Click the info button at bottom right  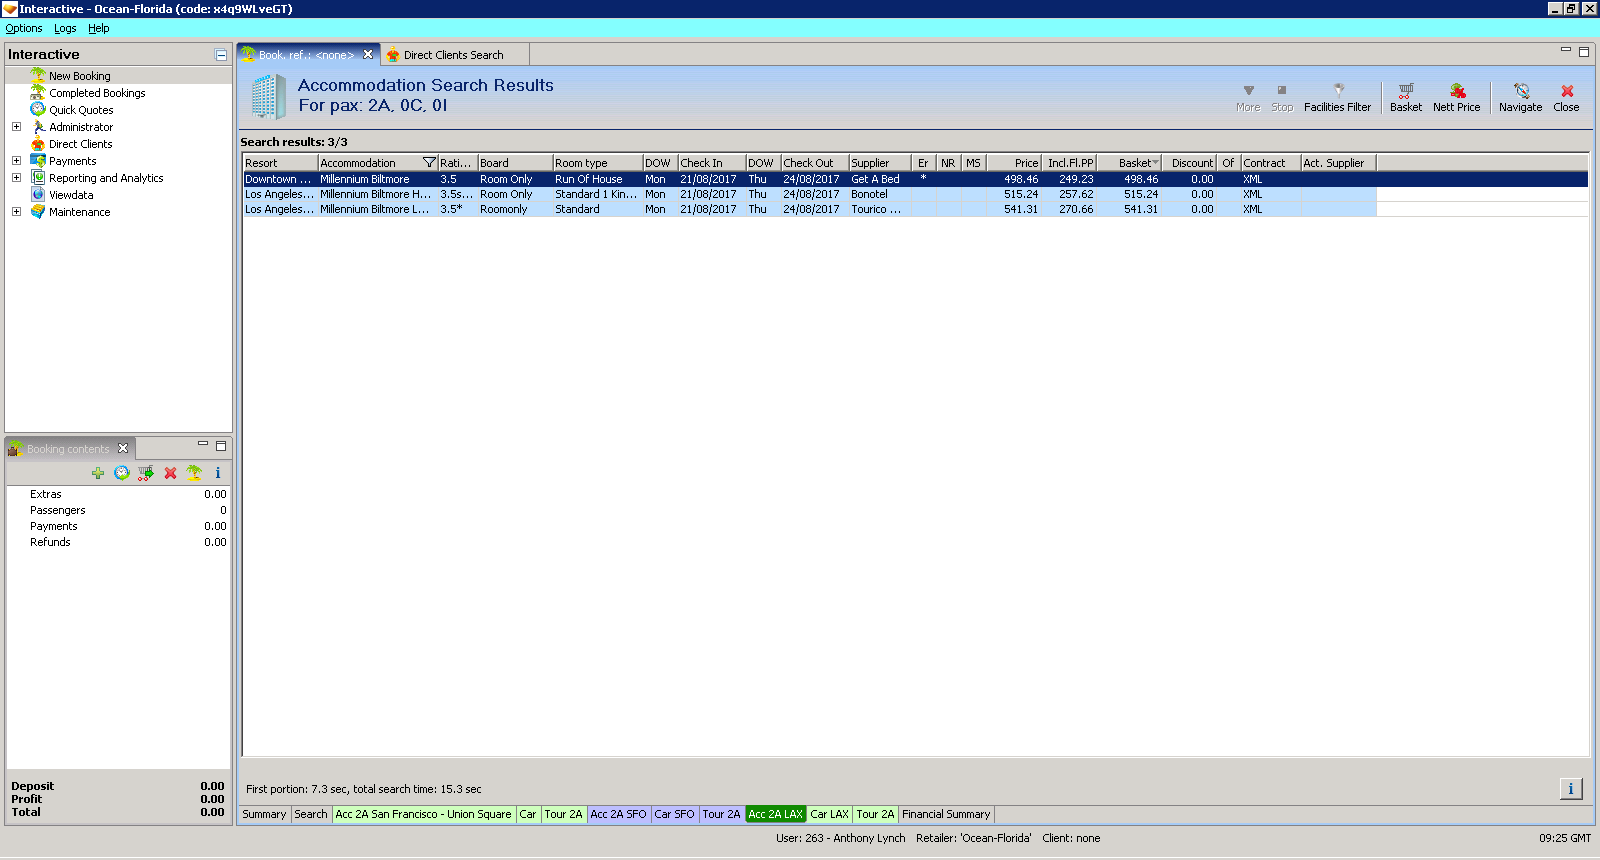pyautogui.click(x=1571, y=789)
